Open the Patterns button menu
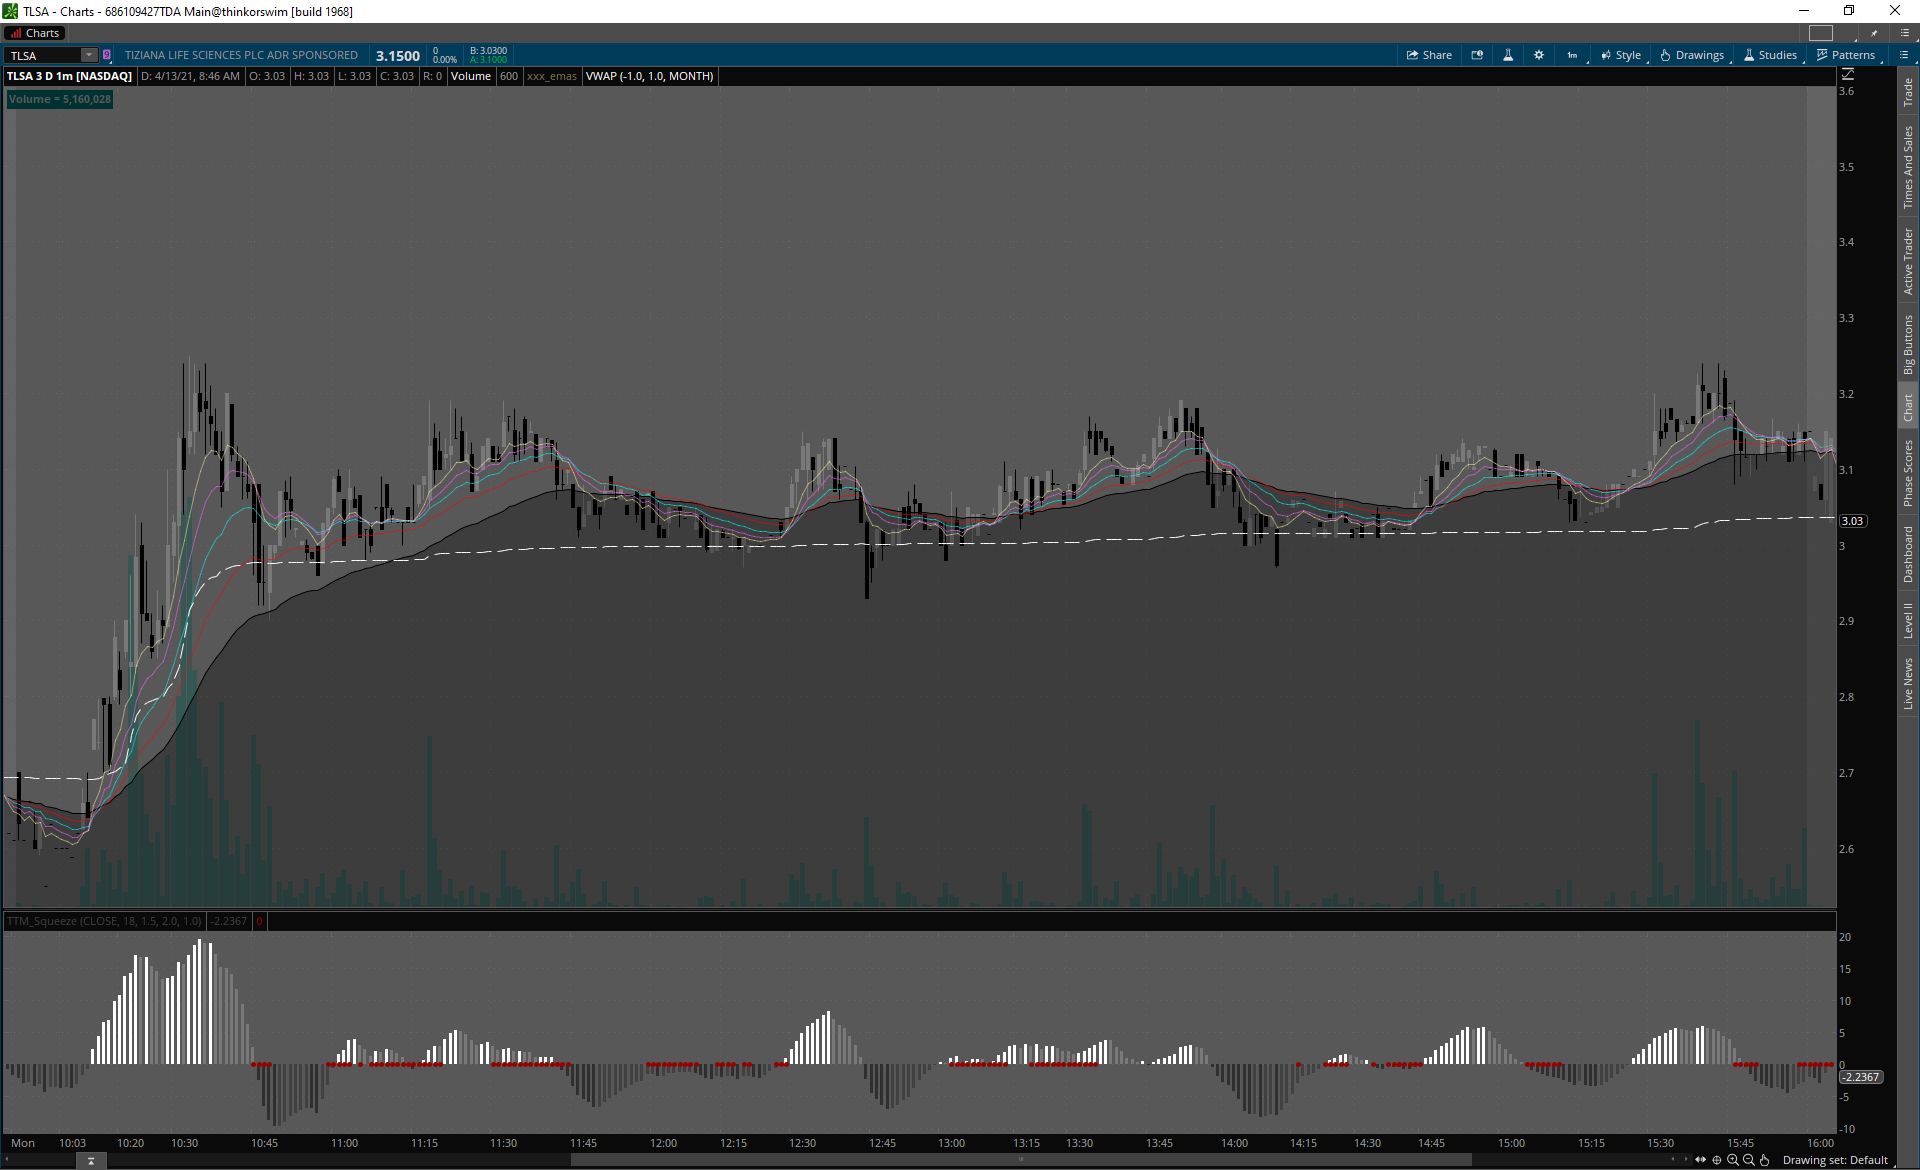The width and height of the screenshot is (1920, 1170). pyautogui.click(x=1846, y=55)
